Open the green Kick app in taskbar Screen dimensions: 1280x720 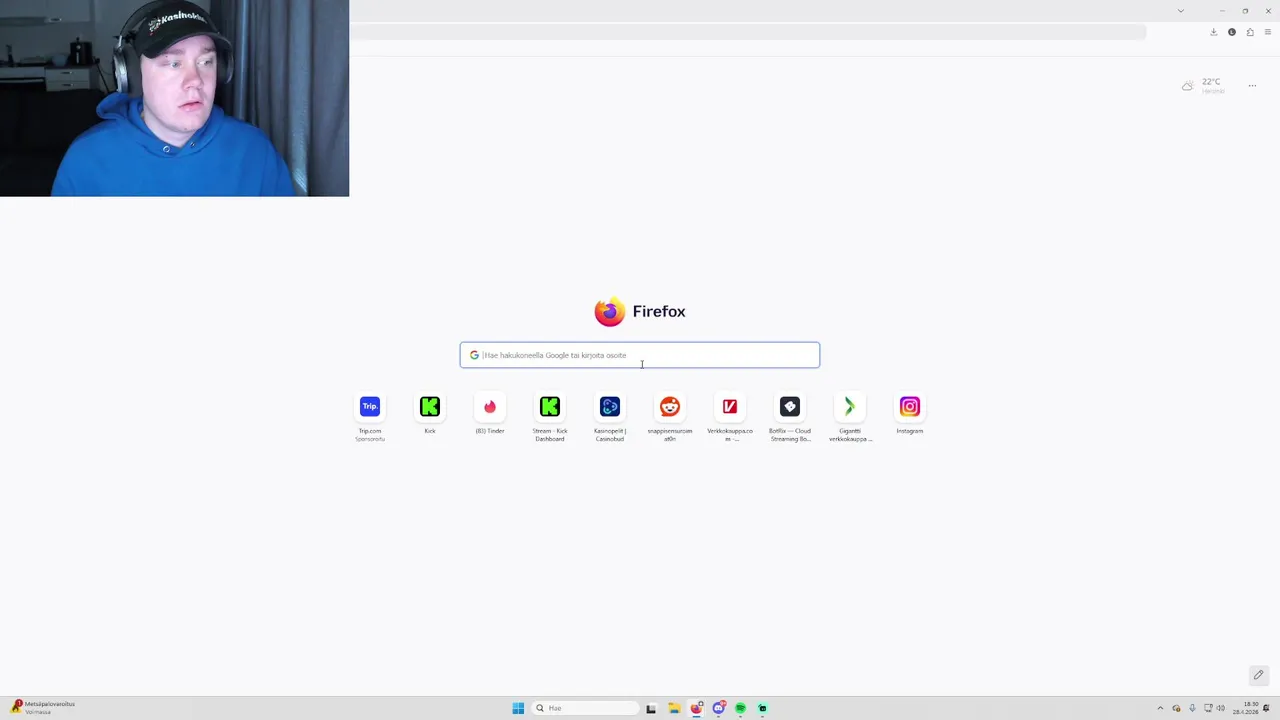pyautogui.click(x=763, y=708)
